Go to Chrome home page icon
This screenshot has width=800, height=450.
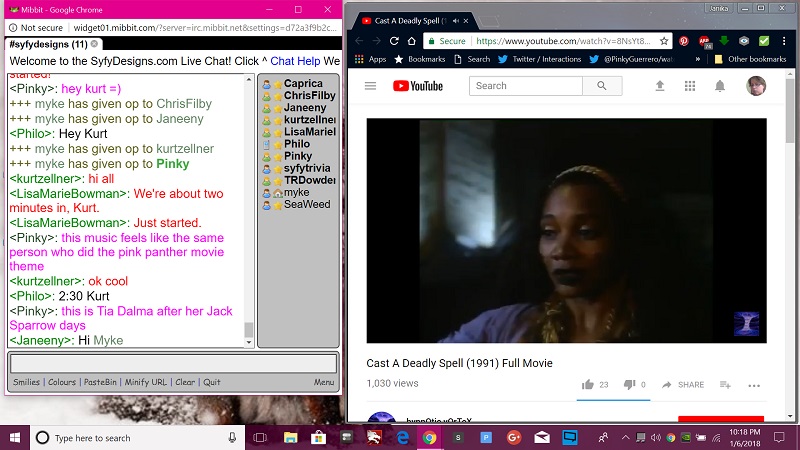click(411, 41)
